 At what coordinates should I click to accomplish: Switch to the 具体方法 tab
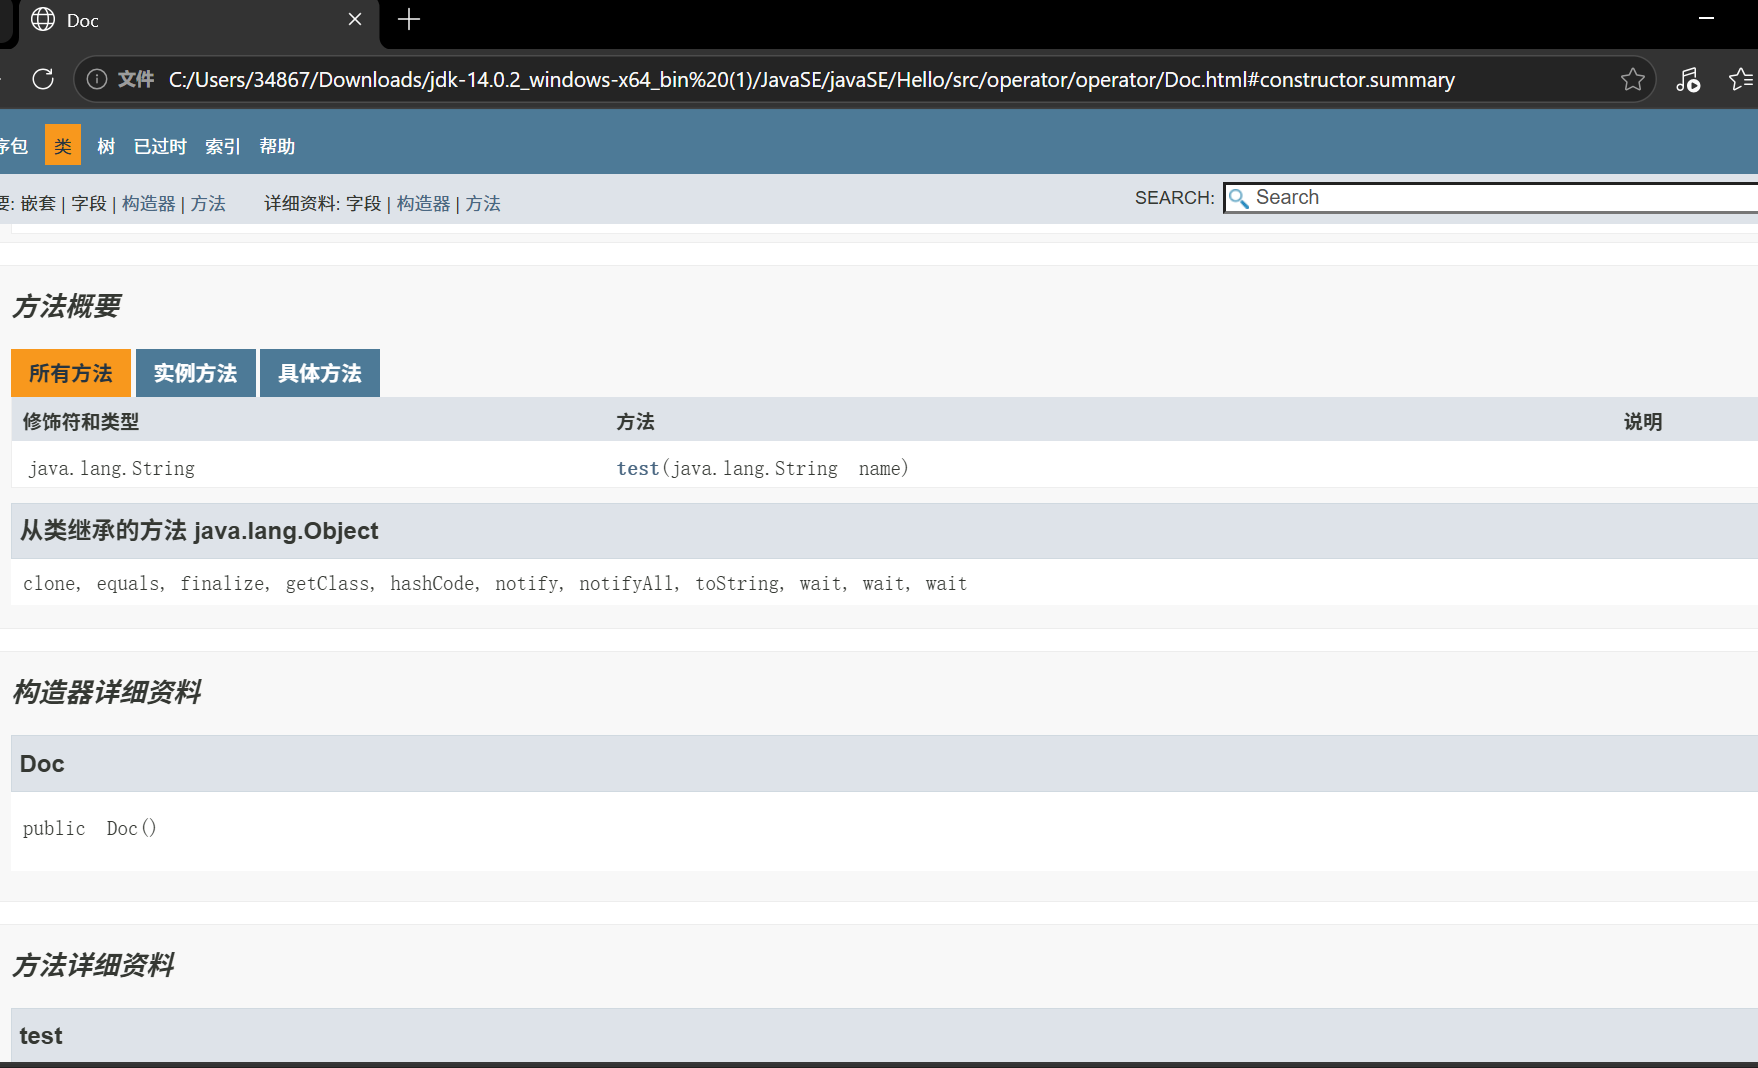pyautogui.click(x=320, y=373)
